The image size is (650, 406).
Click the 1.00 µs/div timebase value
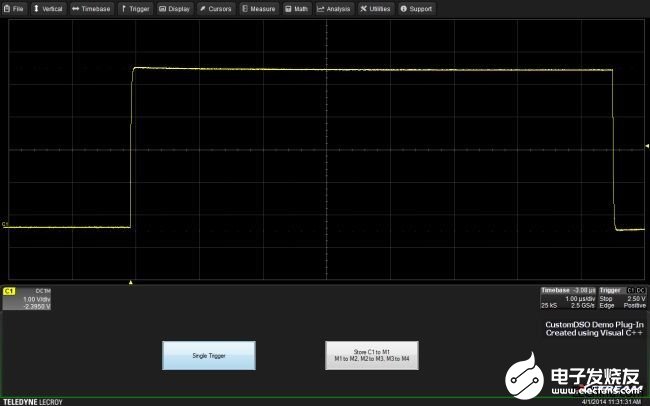[580, 299]
